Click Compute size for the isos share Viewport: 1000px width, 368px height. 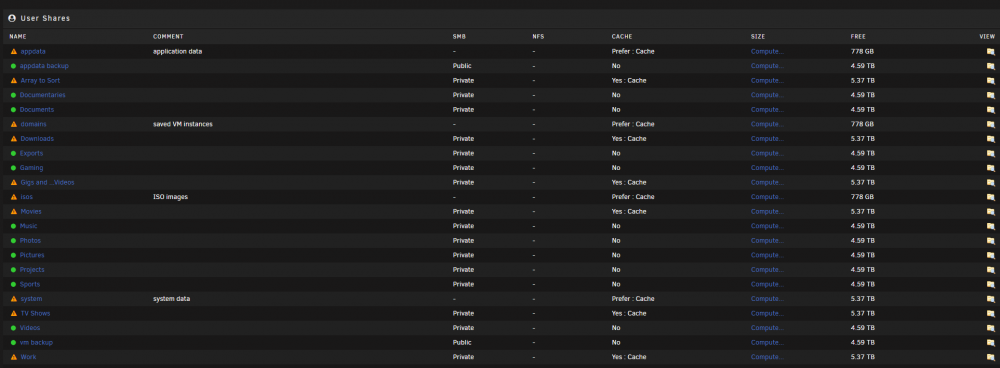(767, 197)
